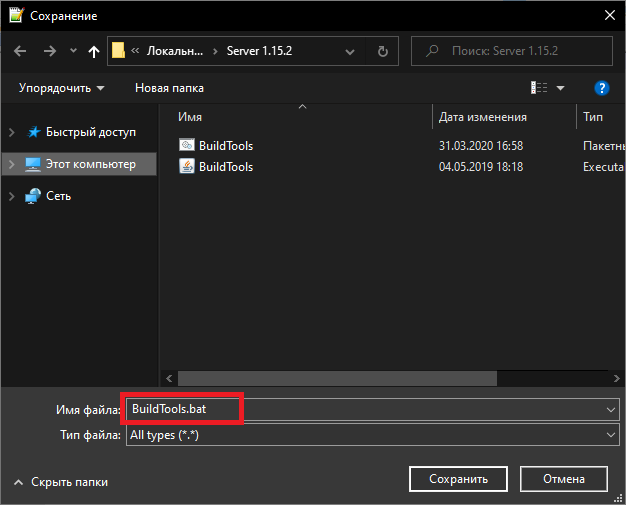Go up one folder level
Image resolution: width=626 pixels, height=505 pixels.
(94, 51)
